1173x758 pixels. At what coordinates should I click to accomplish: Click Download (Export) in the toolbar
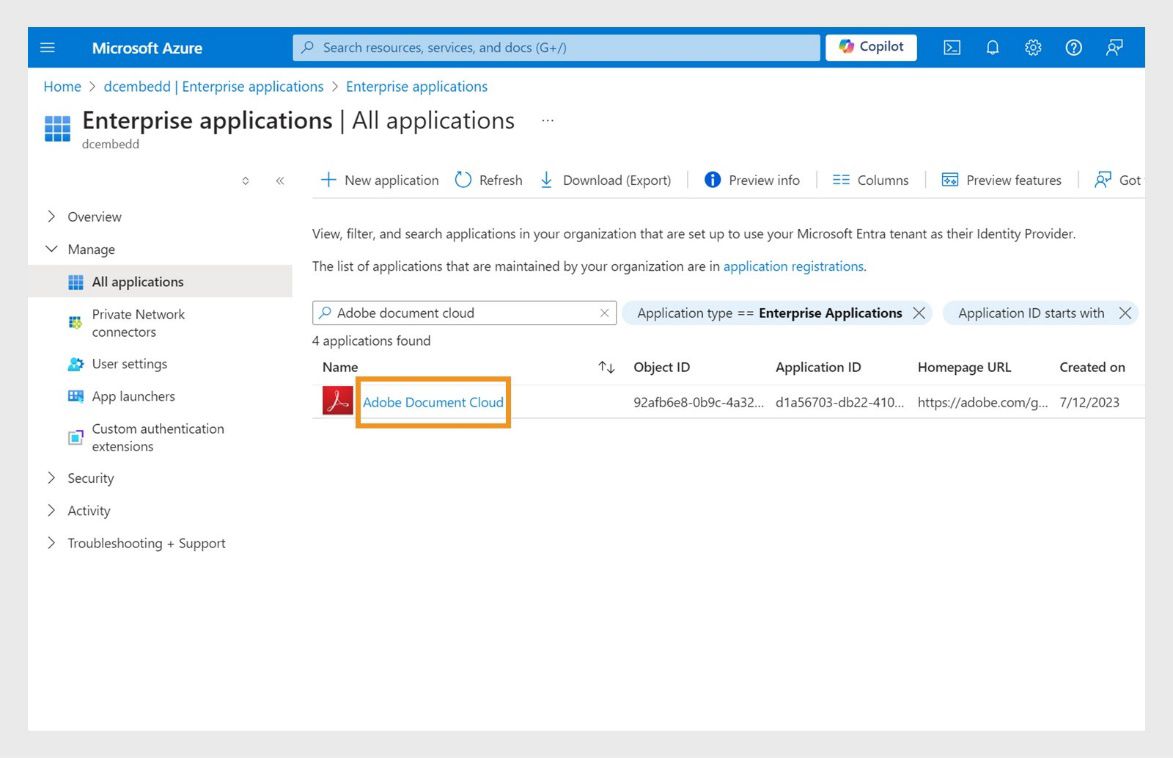(608, 180)
